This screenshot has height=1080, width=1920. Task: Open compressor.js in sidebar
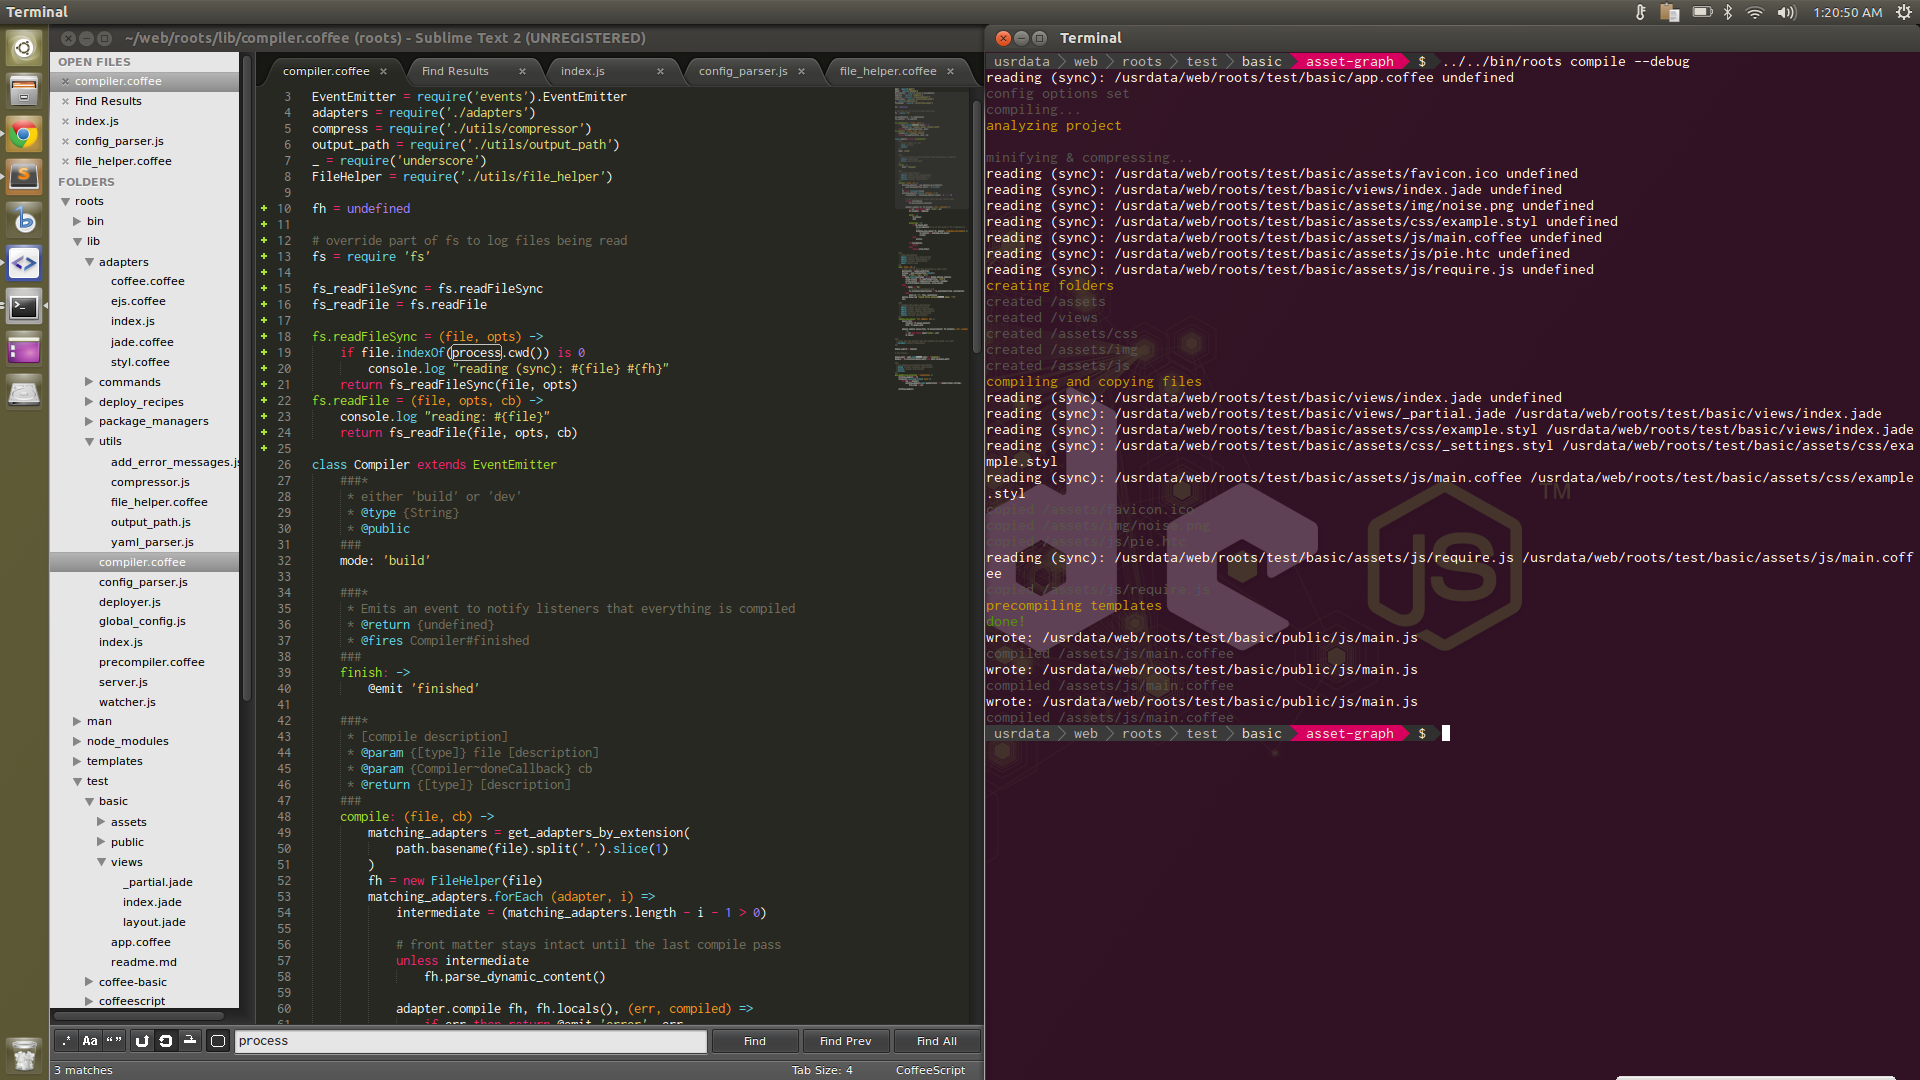pos(150,482)
